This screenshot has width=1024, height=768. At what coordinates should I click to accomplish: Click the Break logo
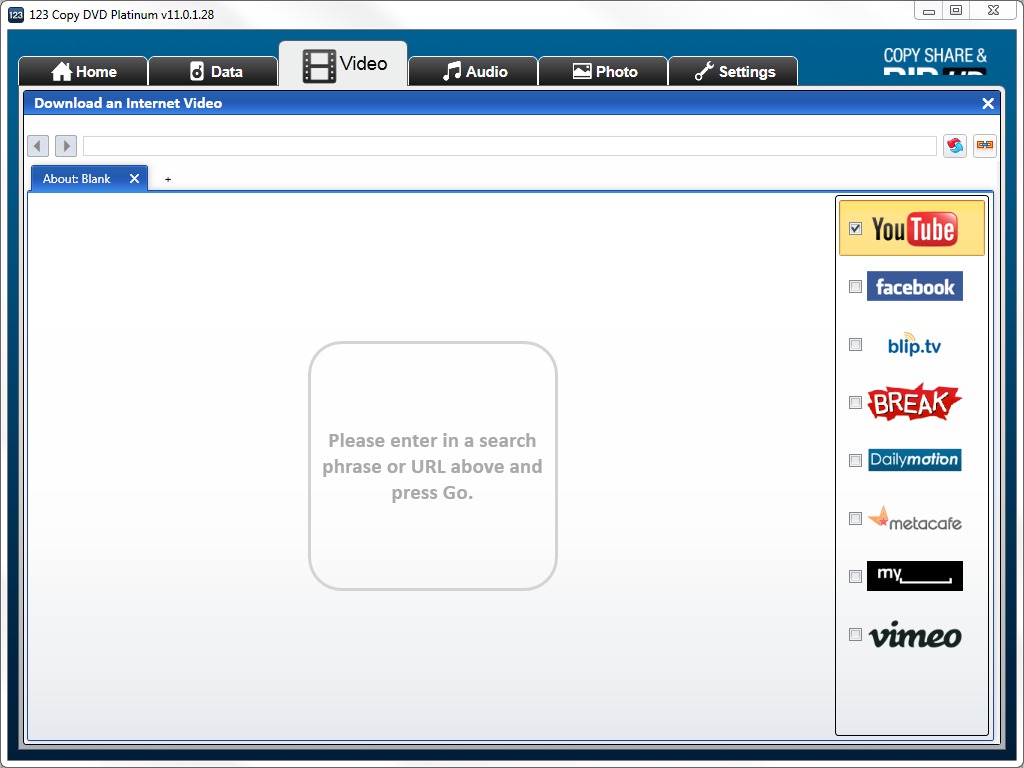point(914,402)
